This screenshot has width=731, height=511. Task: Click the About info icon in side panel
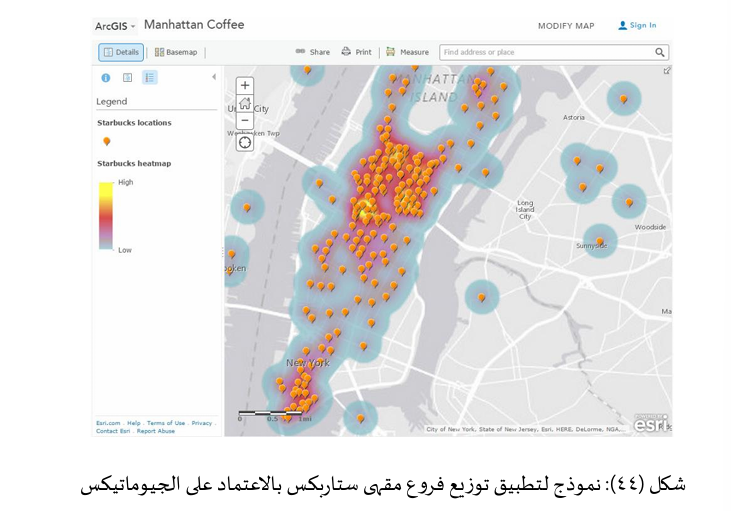click(106, 77)
